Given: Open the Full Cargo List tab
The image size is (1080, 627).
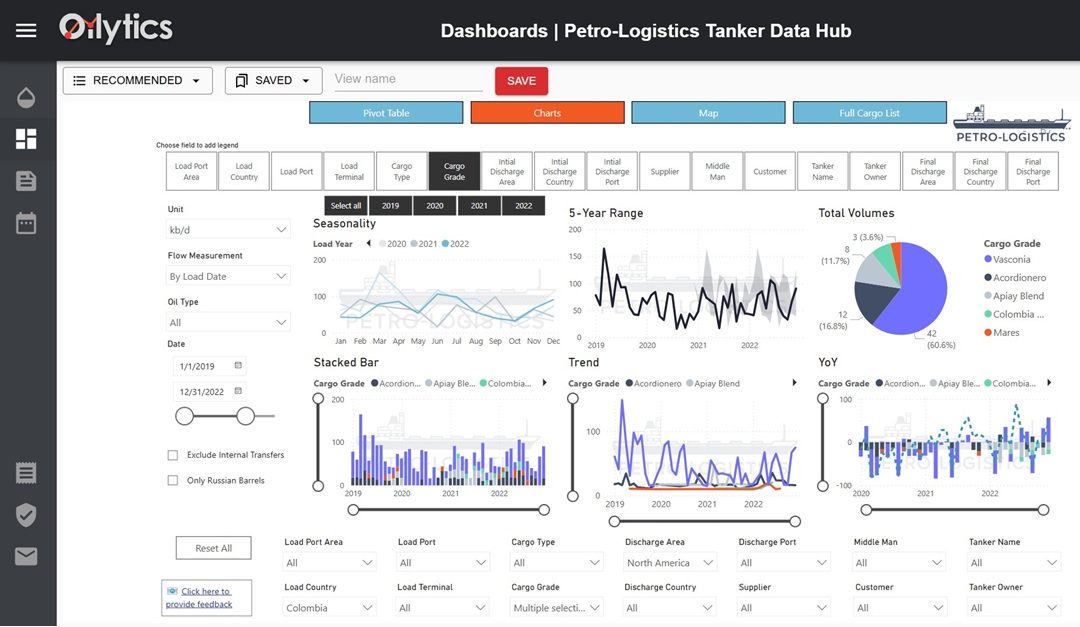Looking at the screenshot, I should 869,113.
